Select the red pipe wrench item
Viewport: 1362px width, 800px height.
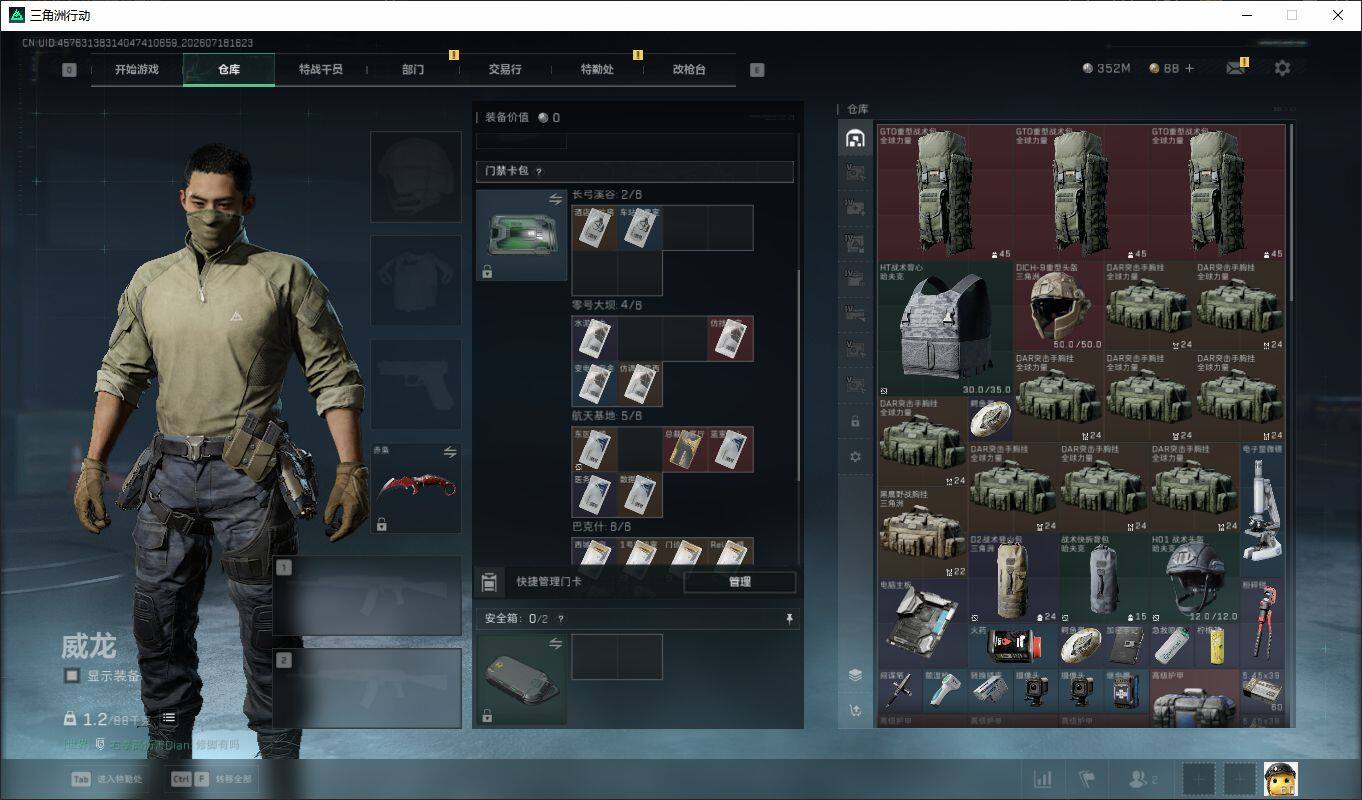tap(1263, 623)
